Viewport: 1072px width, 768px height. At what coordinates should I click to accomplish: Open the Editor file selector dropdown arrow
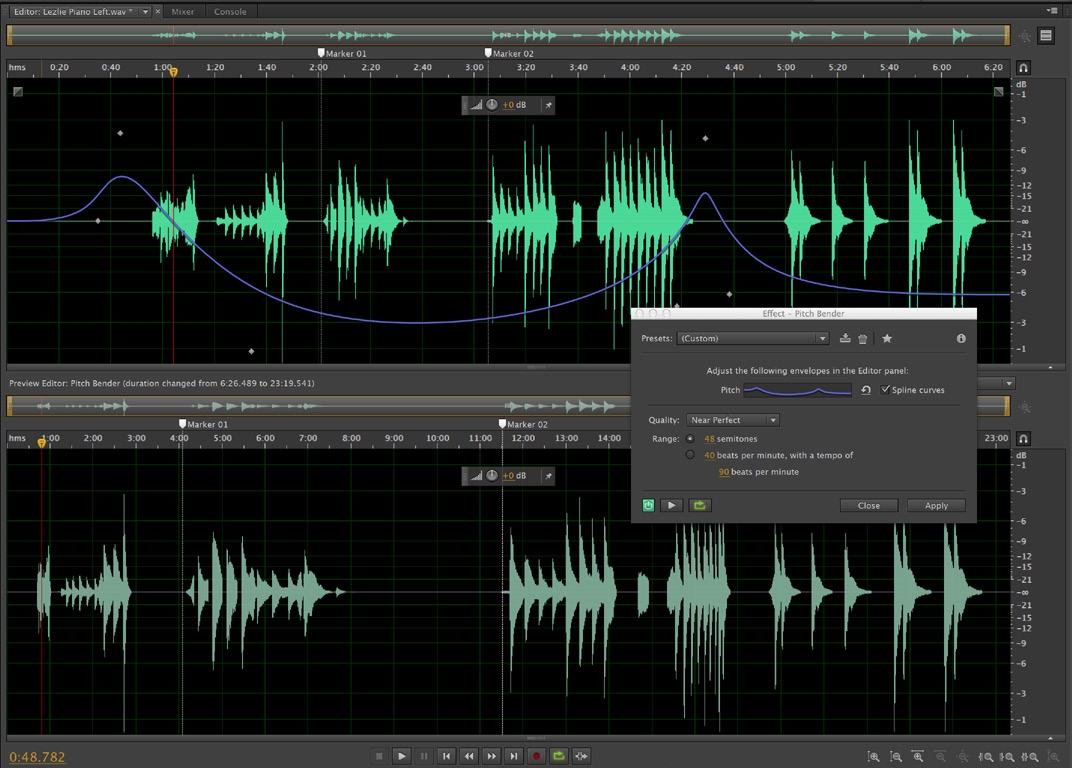[x=145, y=11]
